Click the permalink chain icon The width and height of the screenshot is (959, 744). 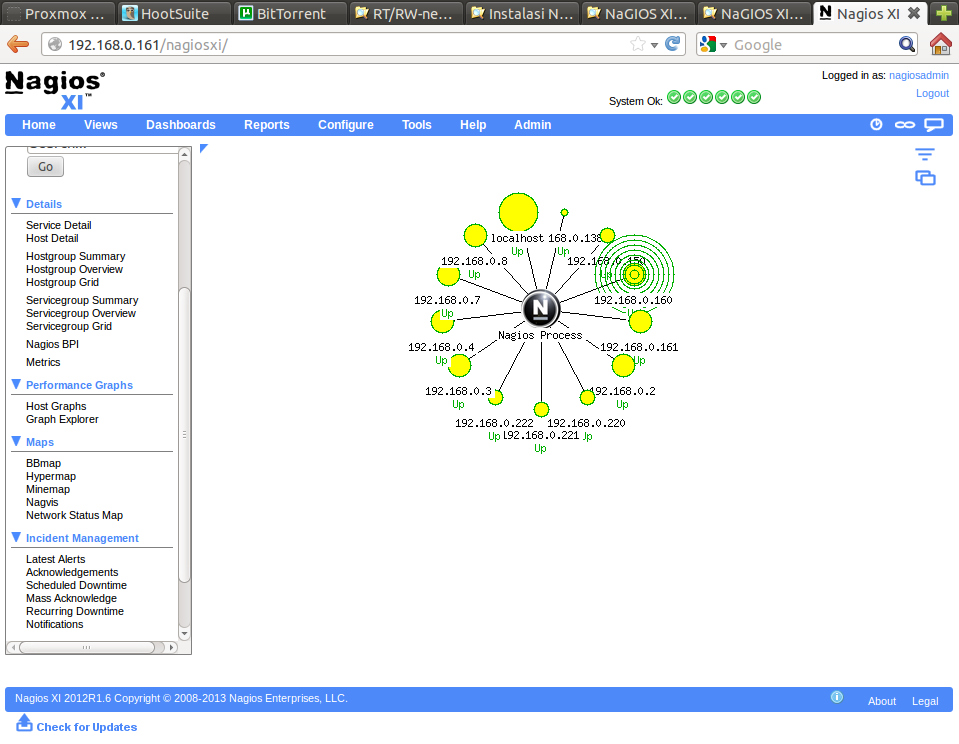[x=904, y=125]
